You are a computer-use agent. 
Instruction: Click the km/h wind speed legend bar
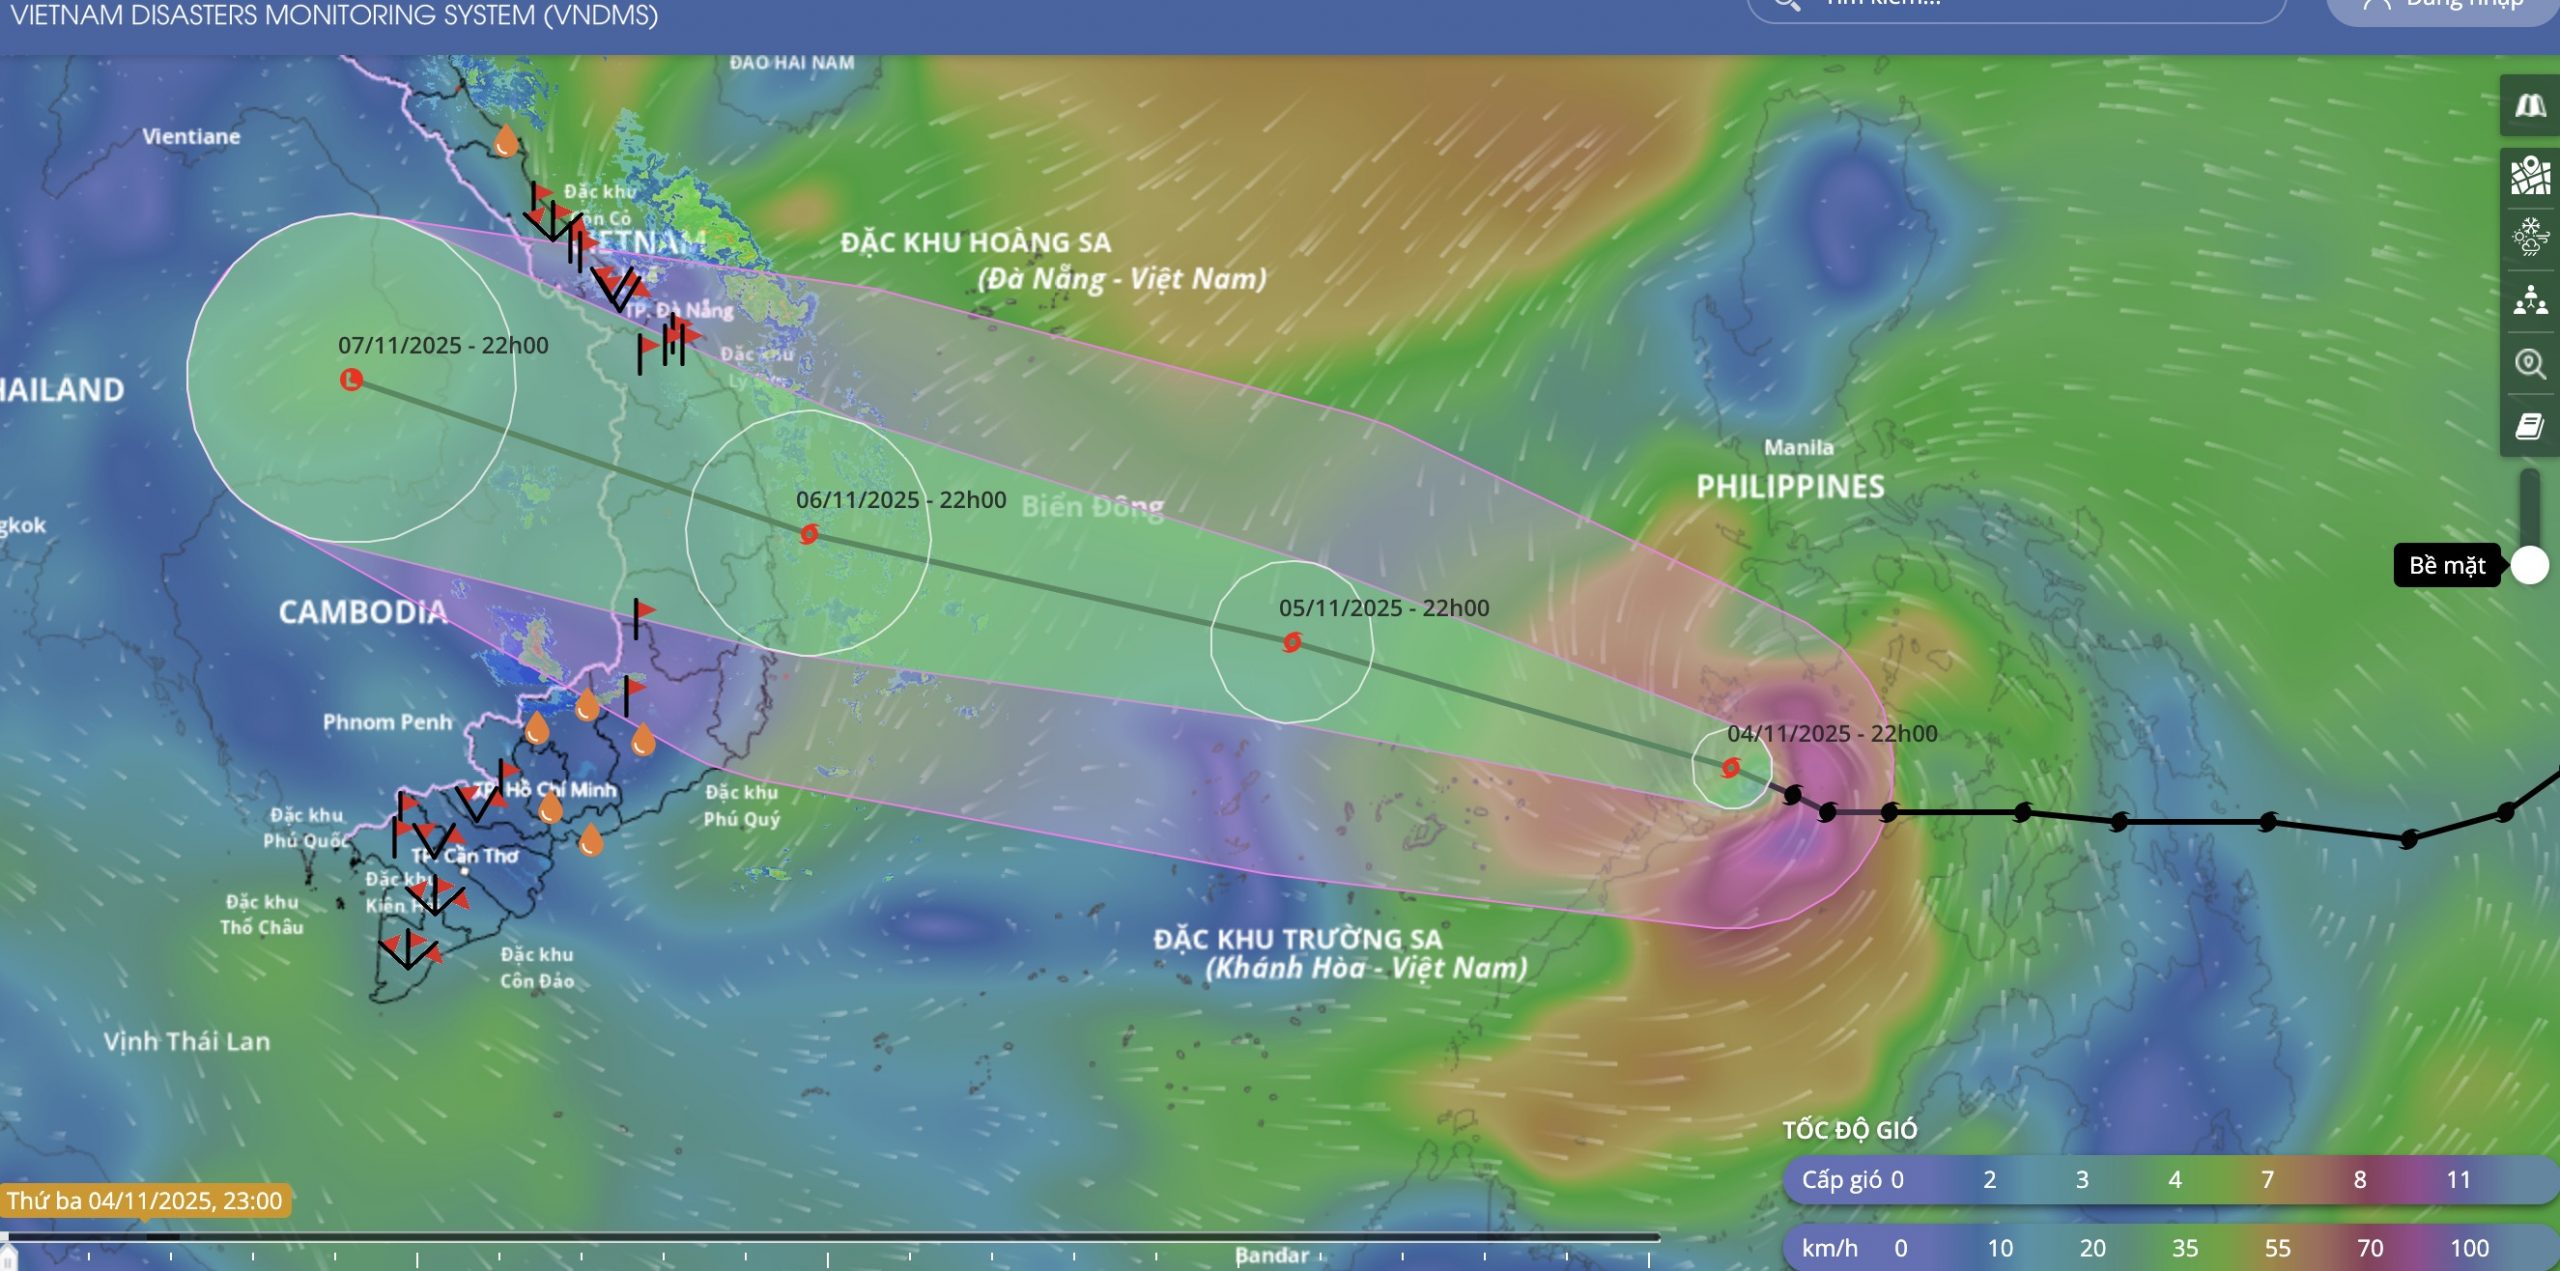point(2170,1248)
